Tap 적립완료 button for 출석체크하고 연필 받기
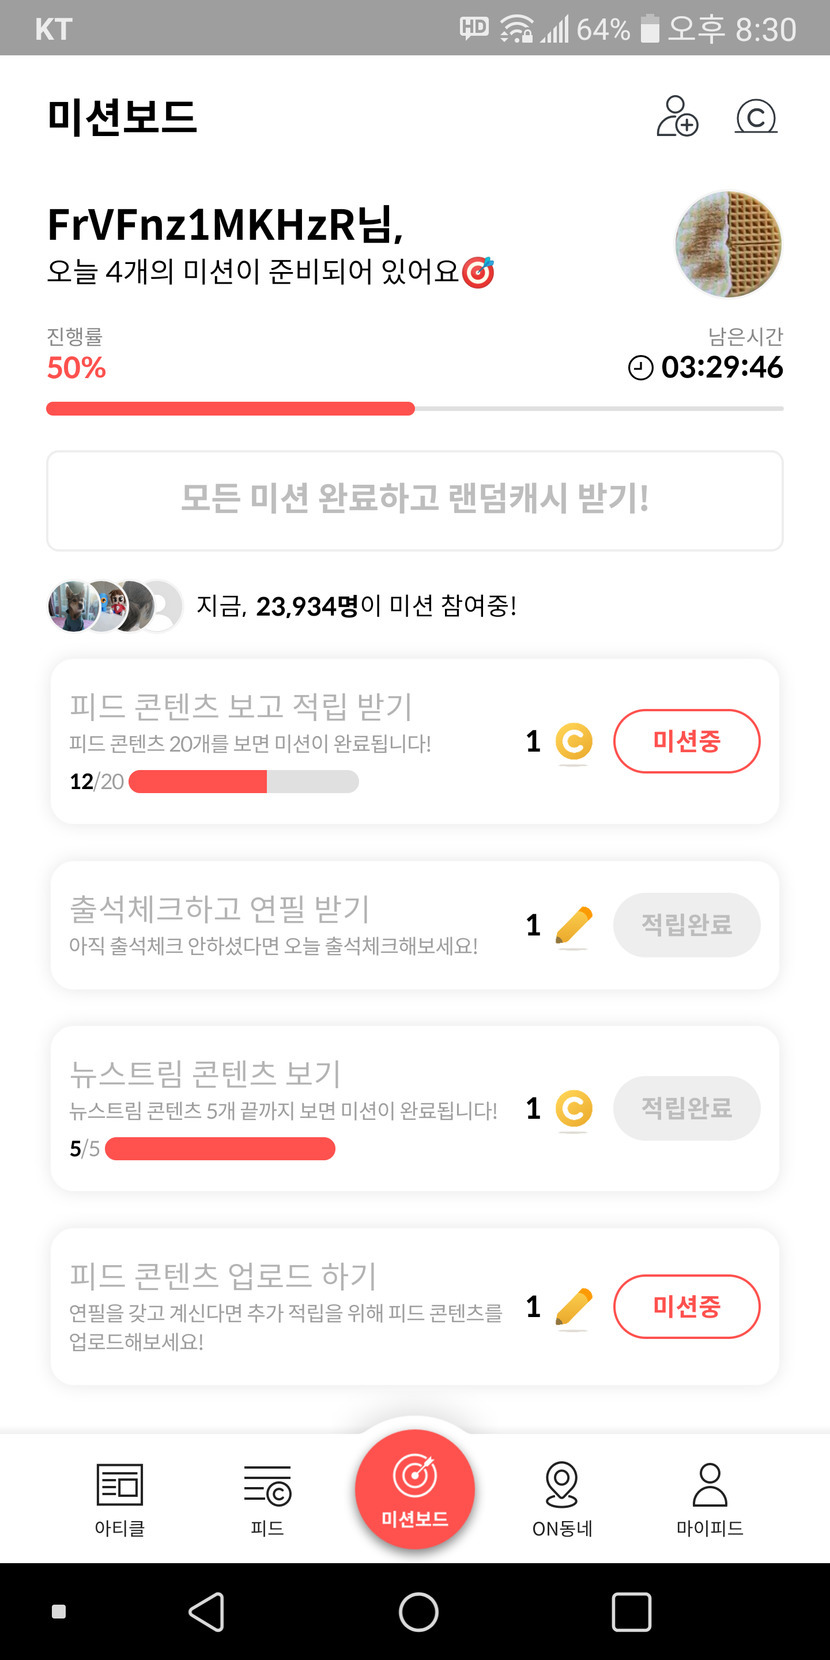The height and width of the screenshot is (1660, 830). tap(686, 925)
